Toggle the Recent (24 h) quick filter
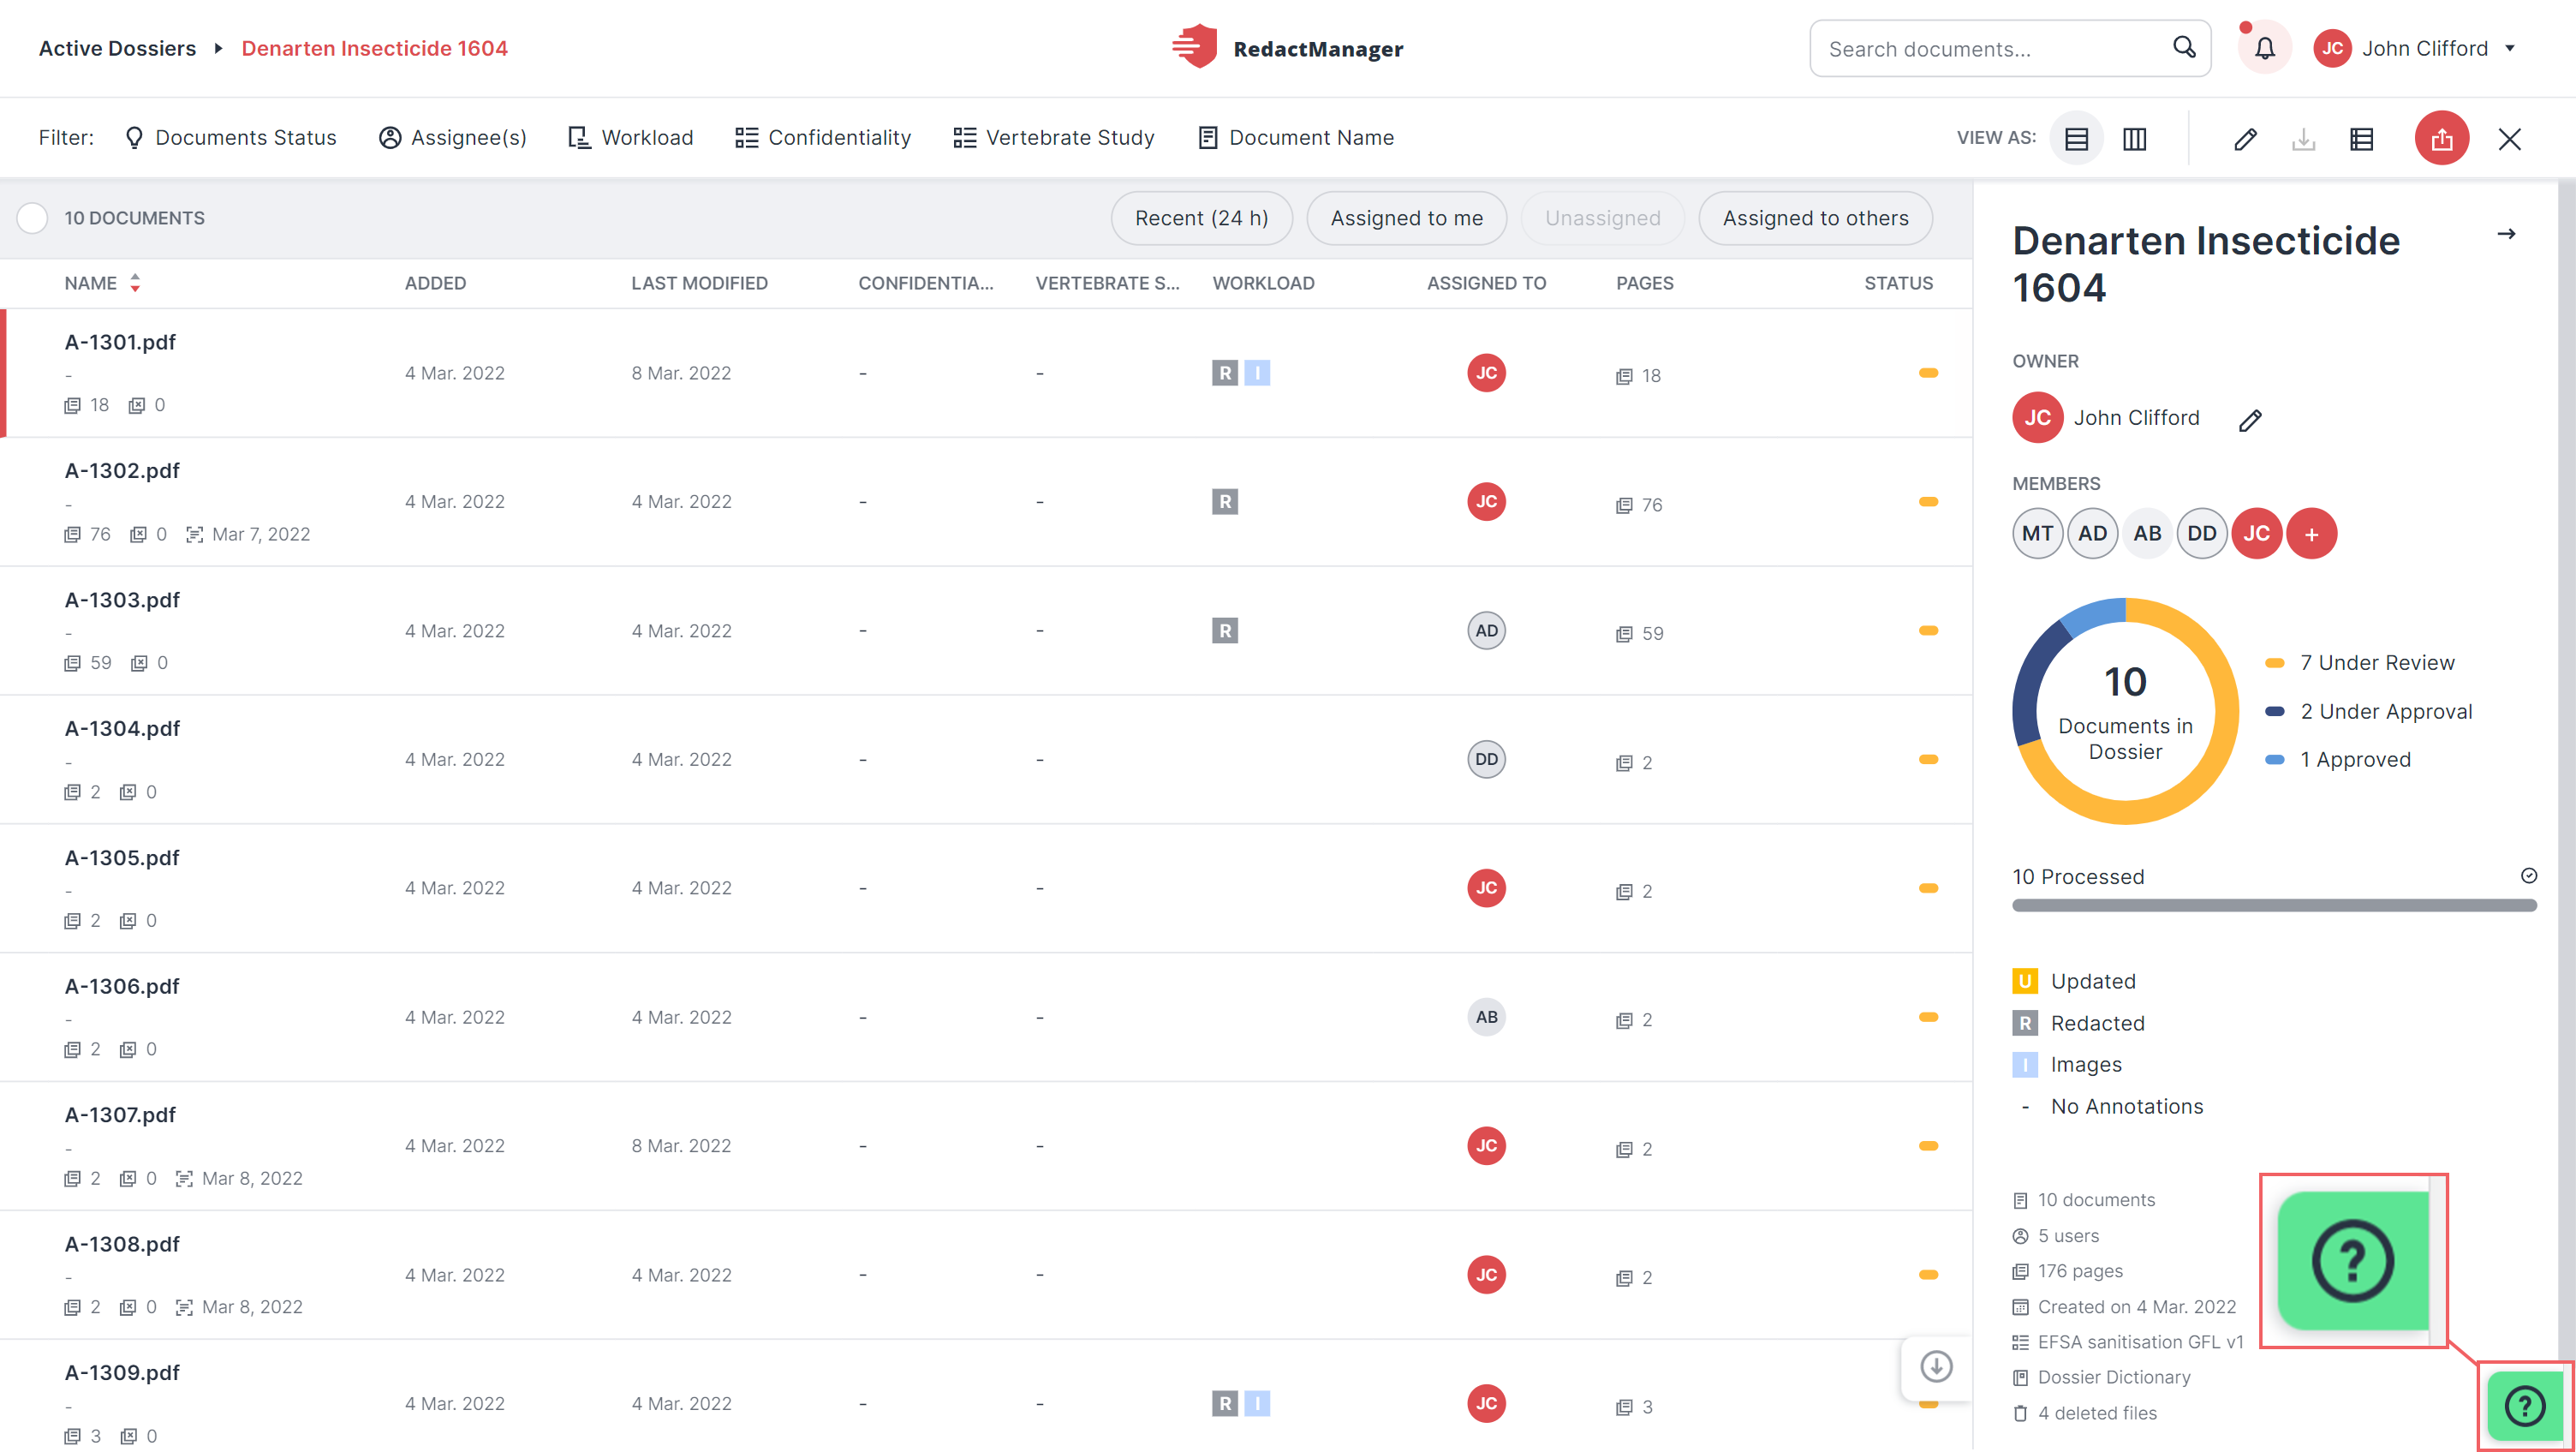2576x1452 pixels. 1201,218
